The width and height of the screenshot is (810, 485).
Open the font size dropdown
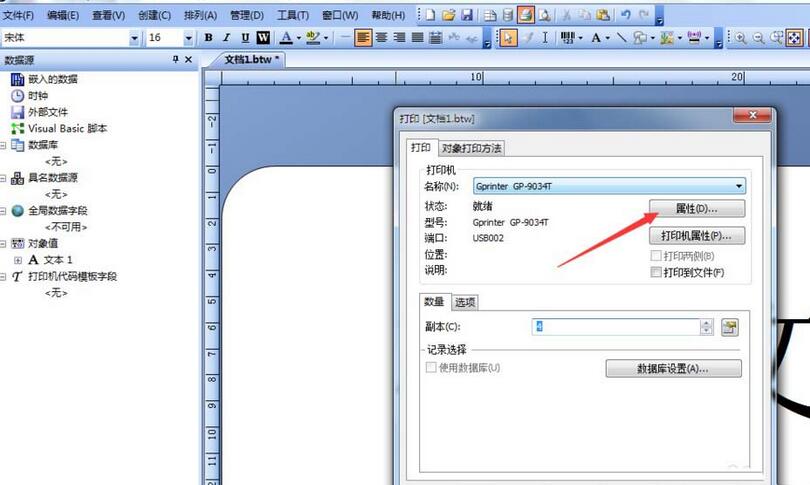[188, 38]
